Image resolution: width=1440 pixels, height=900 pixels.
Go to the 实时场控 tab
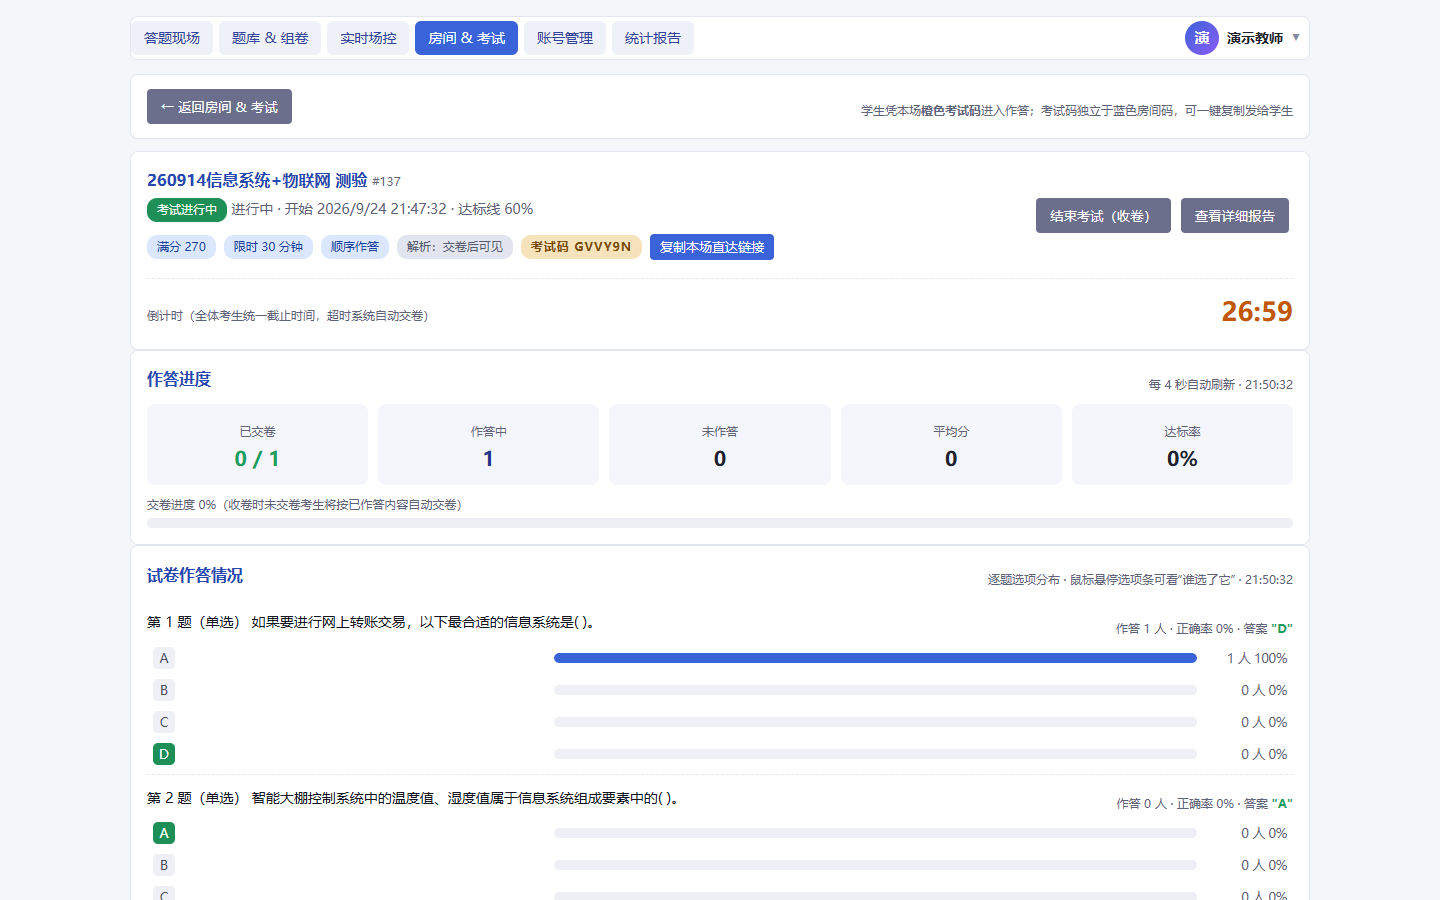point(368,38)
